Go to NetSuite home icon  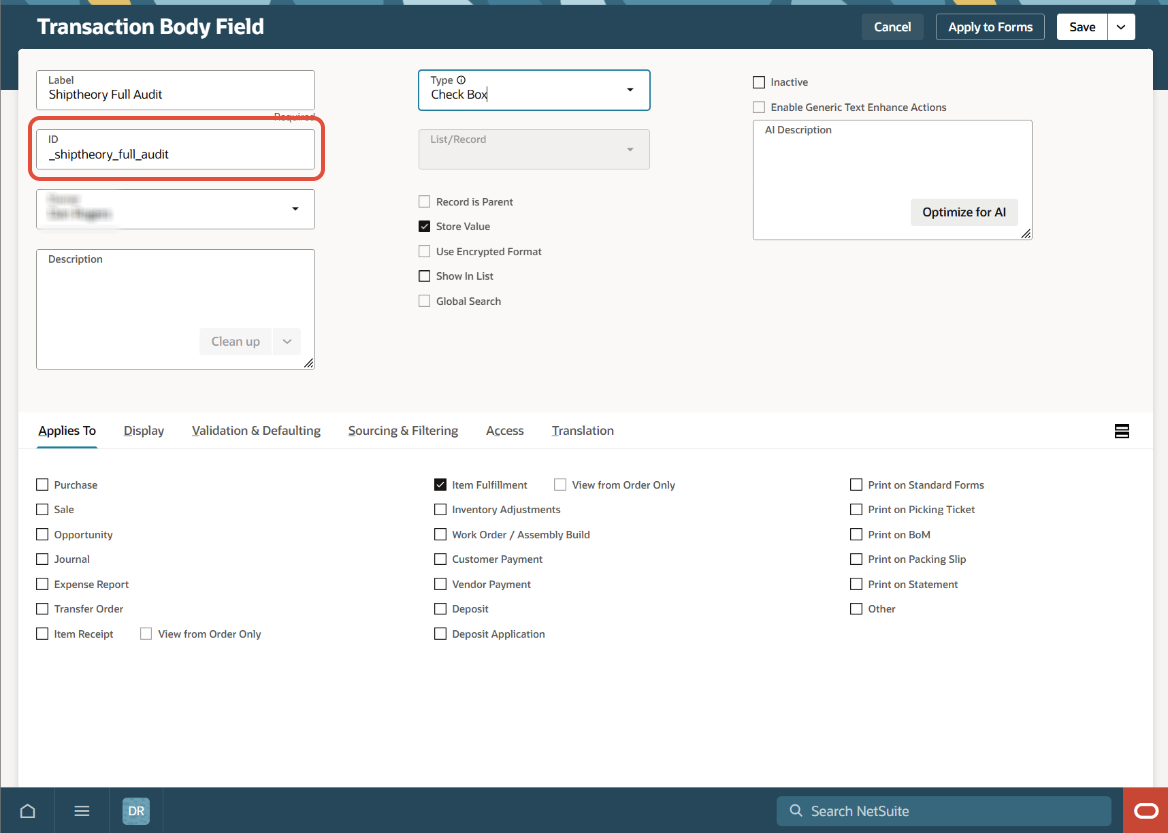pos(28,811)
